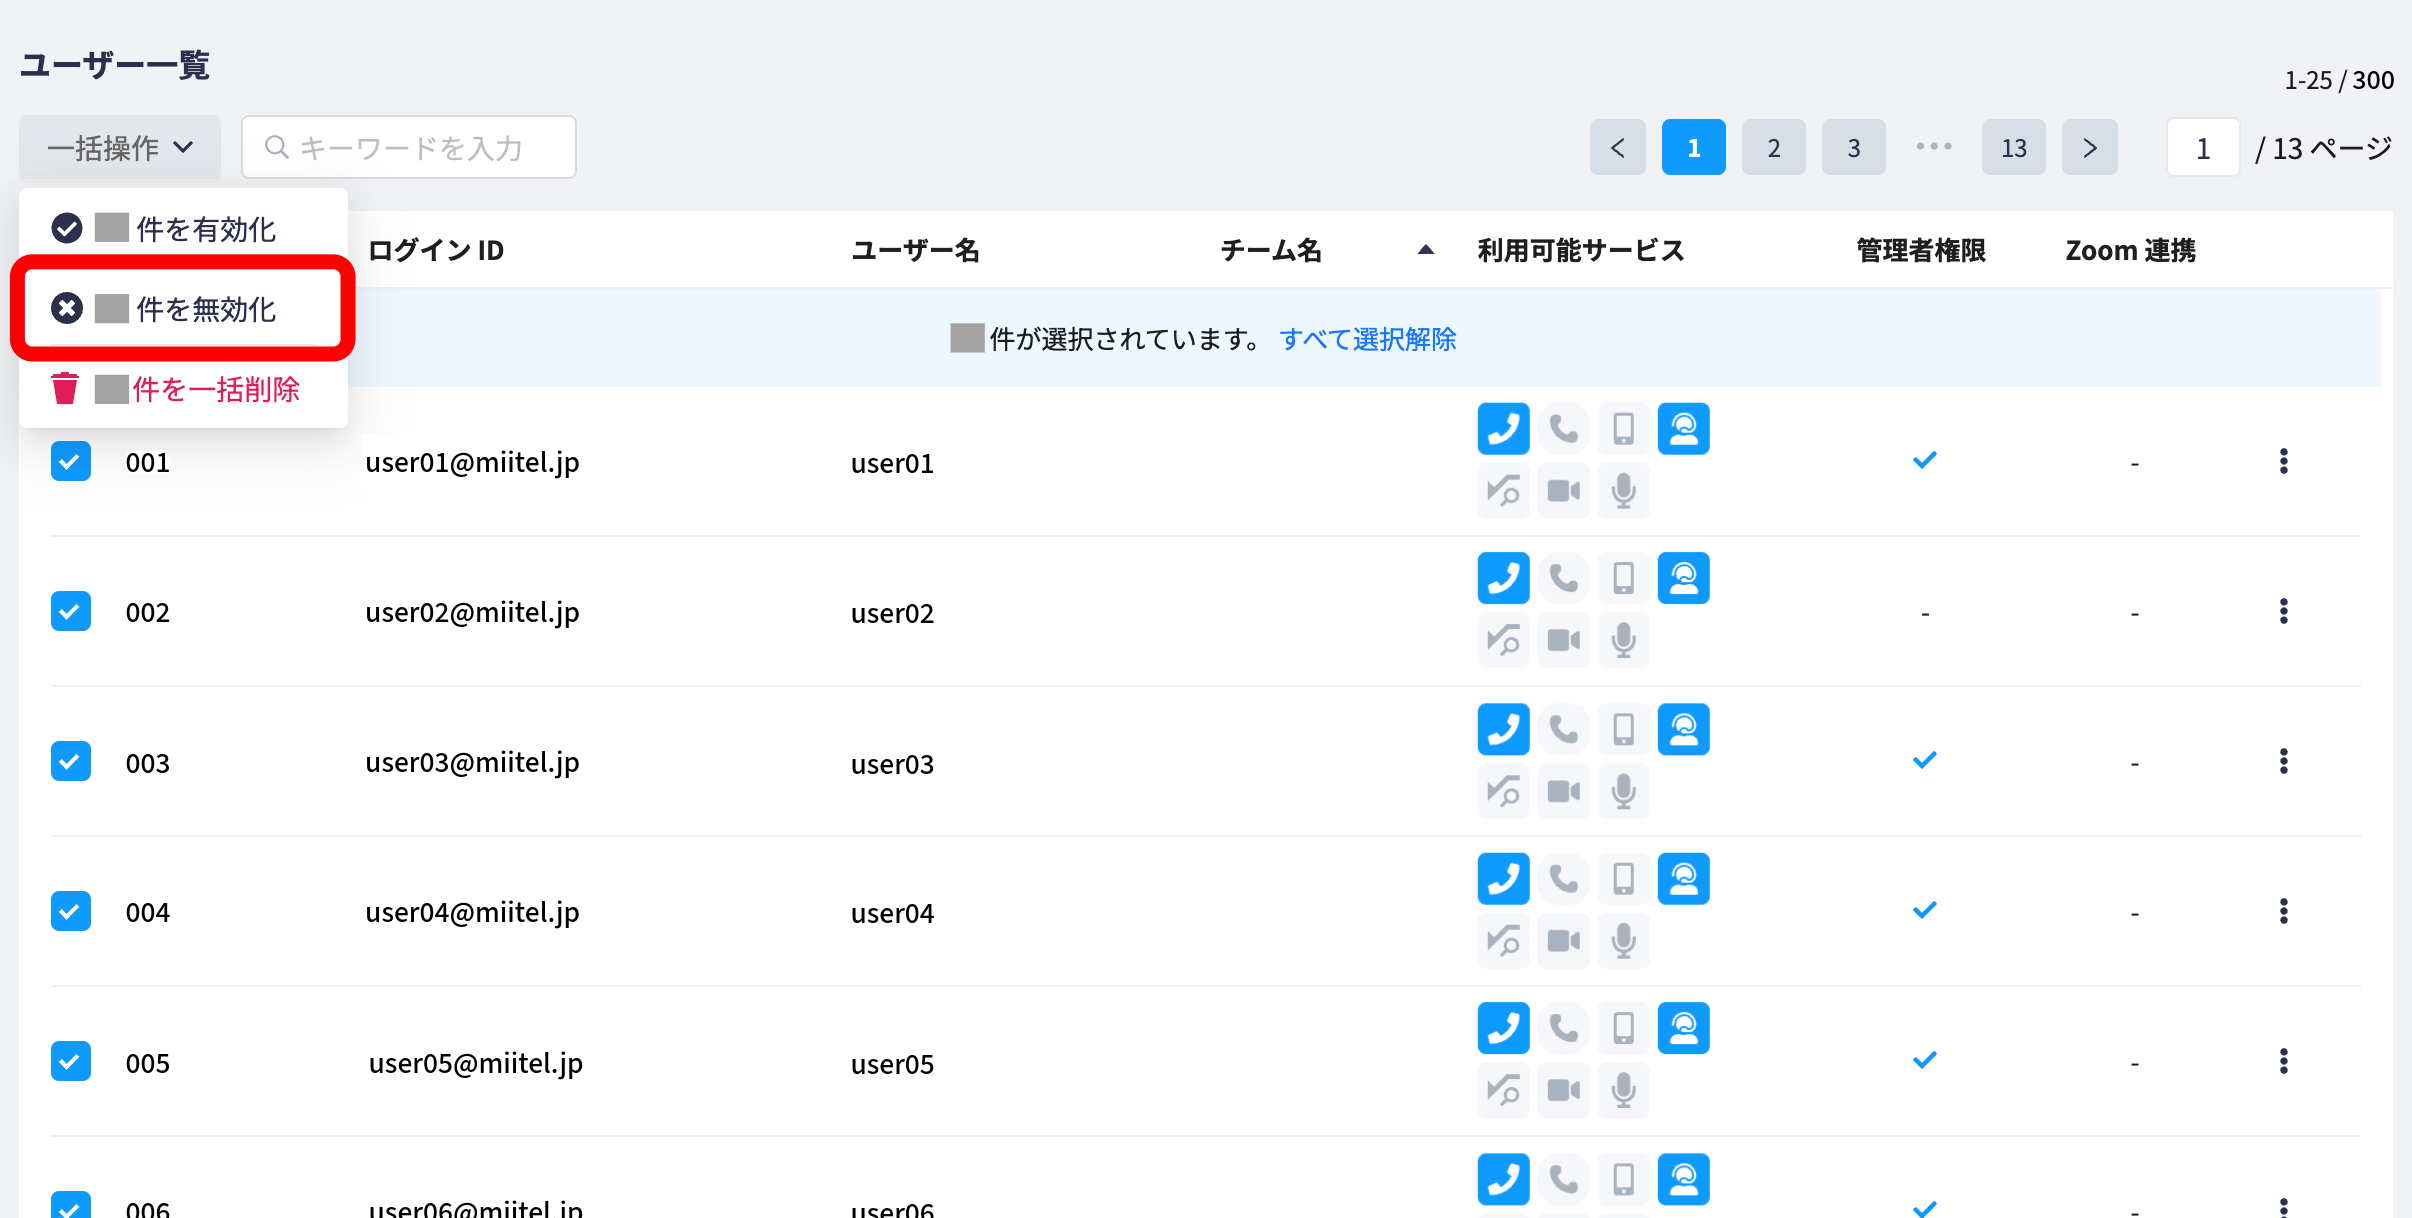
Task: Click the ユーザー名 column header
Action: coord(915,250)
